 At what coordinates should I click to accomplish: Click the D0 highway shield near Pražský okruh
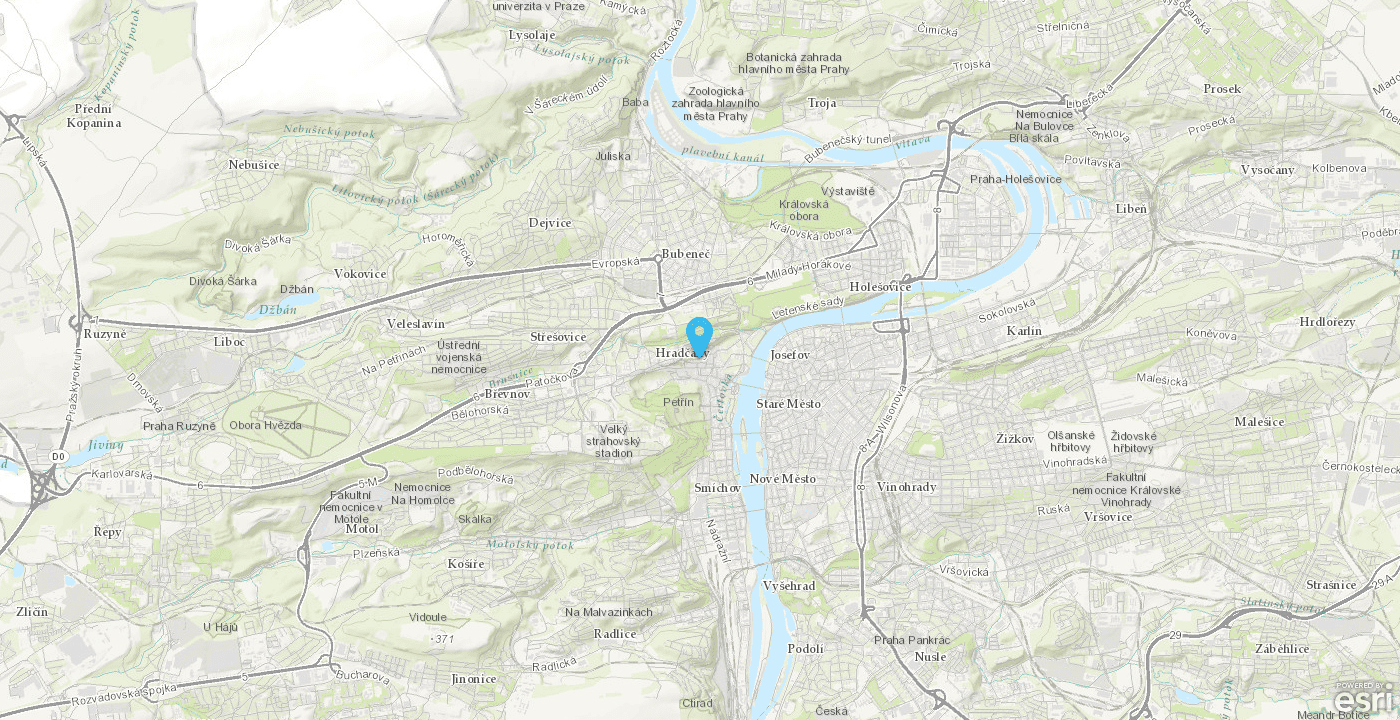(x=58, y=456)
